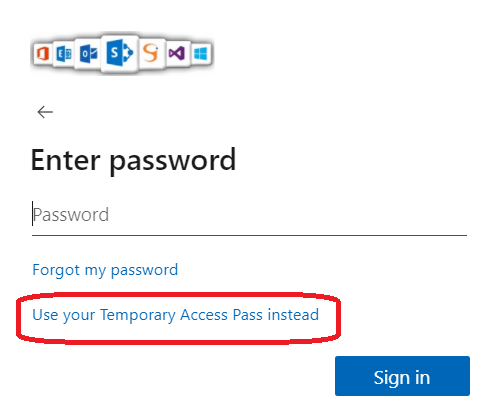Use your Temporary Access Pass instead
Viewport: 493px width, 414px height.
coord(175,315)
